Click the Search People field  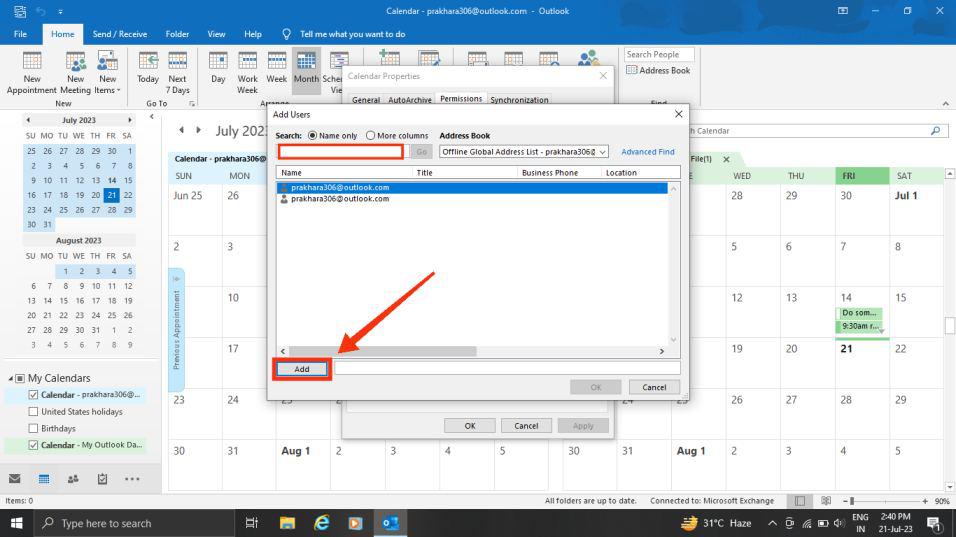click(658, 54)
